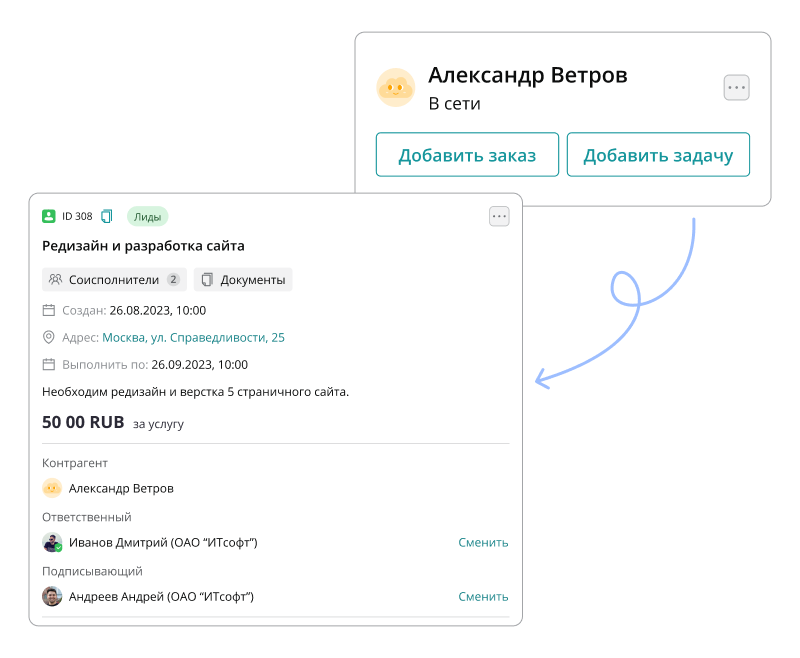Click the Лиды status tag
The image size is (800, 658).
[x=147, y=216]
